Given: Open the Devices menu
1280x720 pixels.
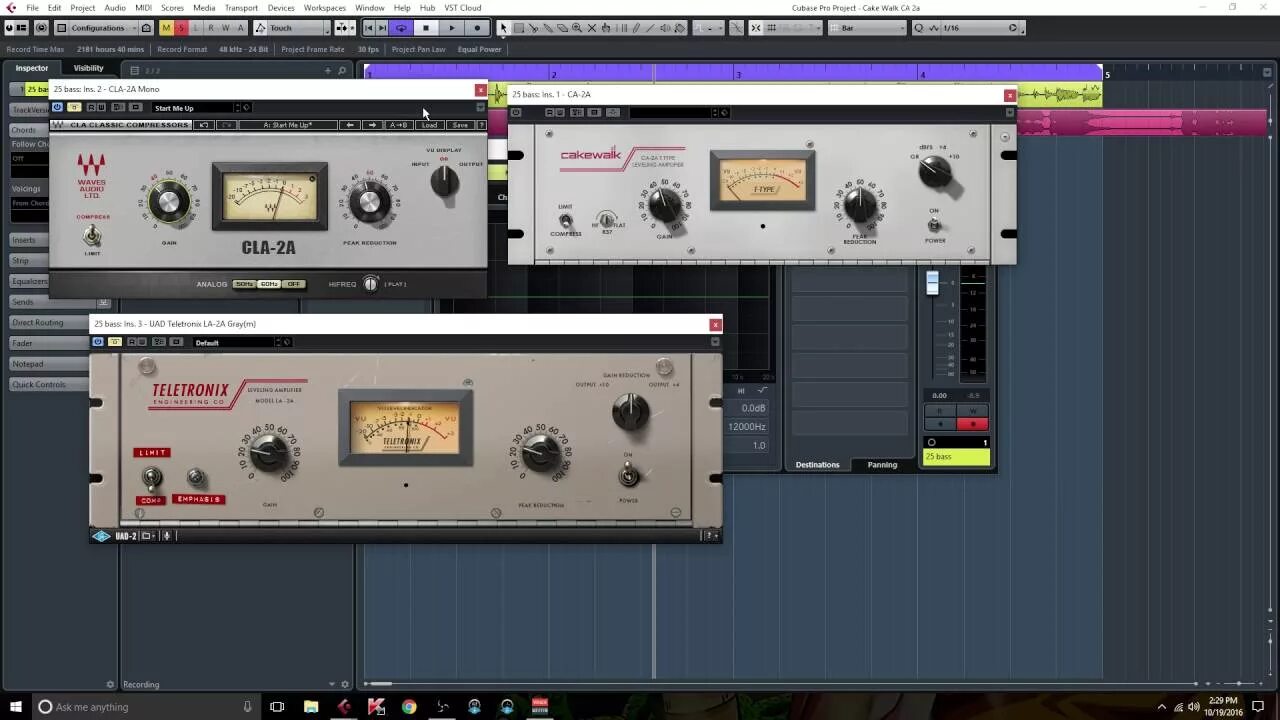Looking at the screenshot, I should tap(281, 7).
